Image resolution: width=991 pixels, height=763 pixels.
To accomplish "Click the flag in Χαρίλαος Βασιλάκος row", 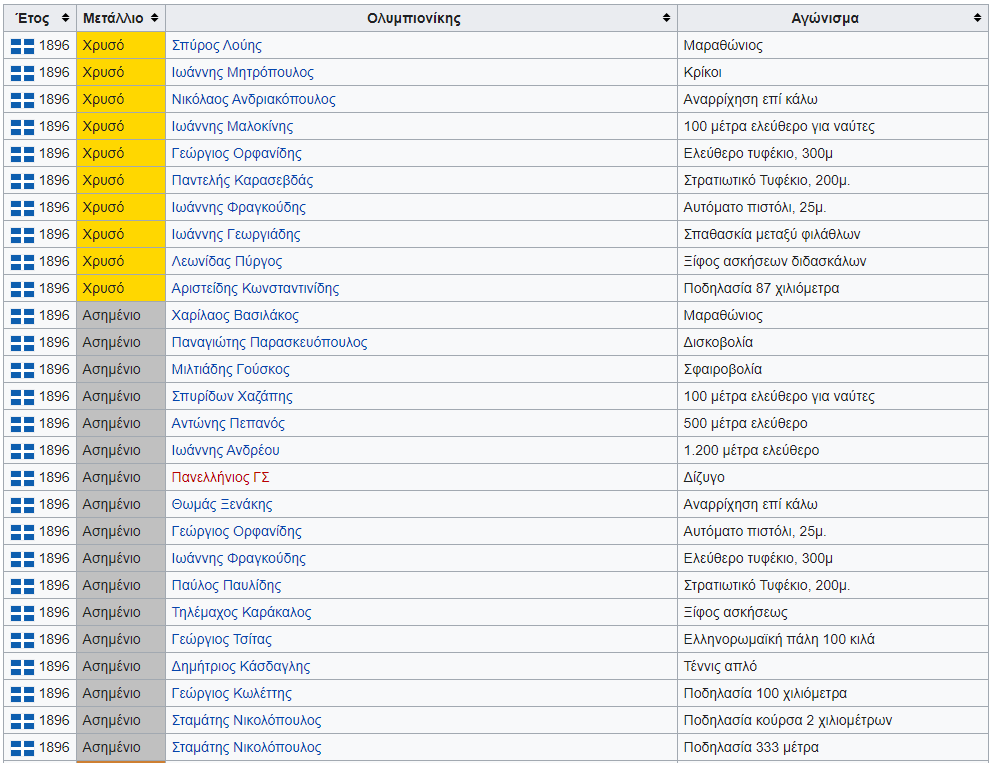I will (22, 316).
